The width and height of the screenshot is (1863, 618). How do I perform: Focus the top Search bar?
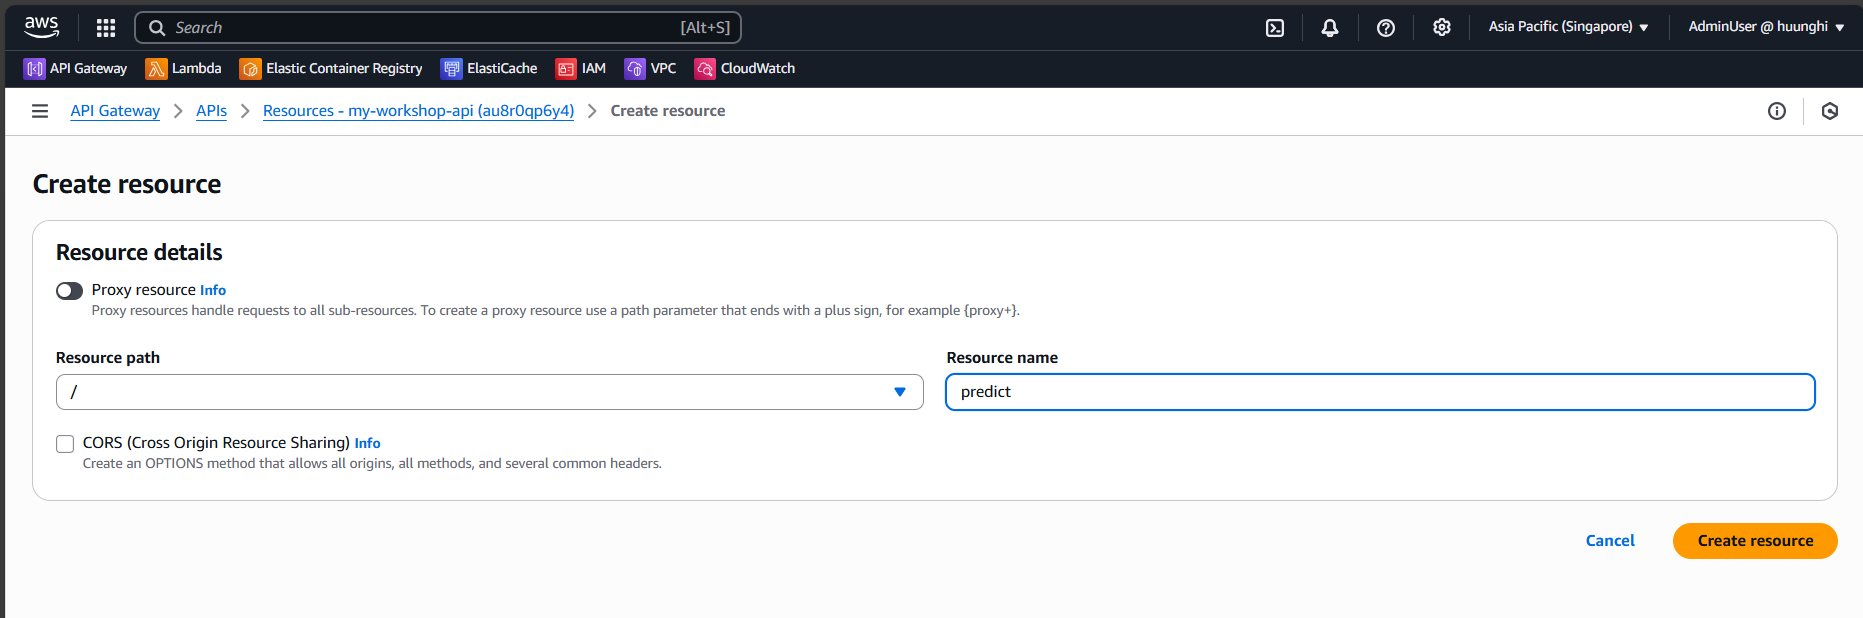(438, 28)
